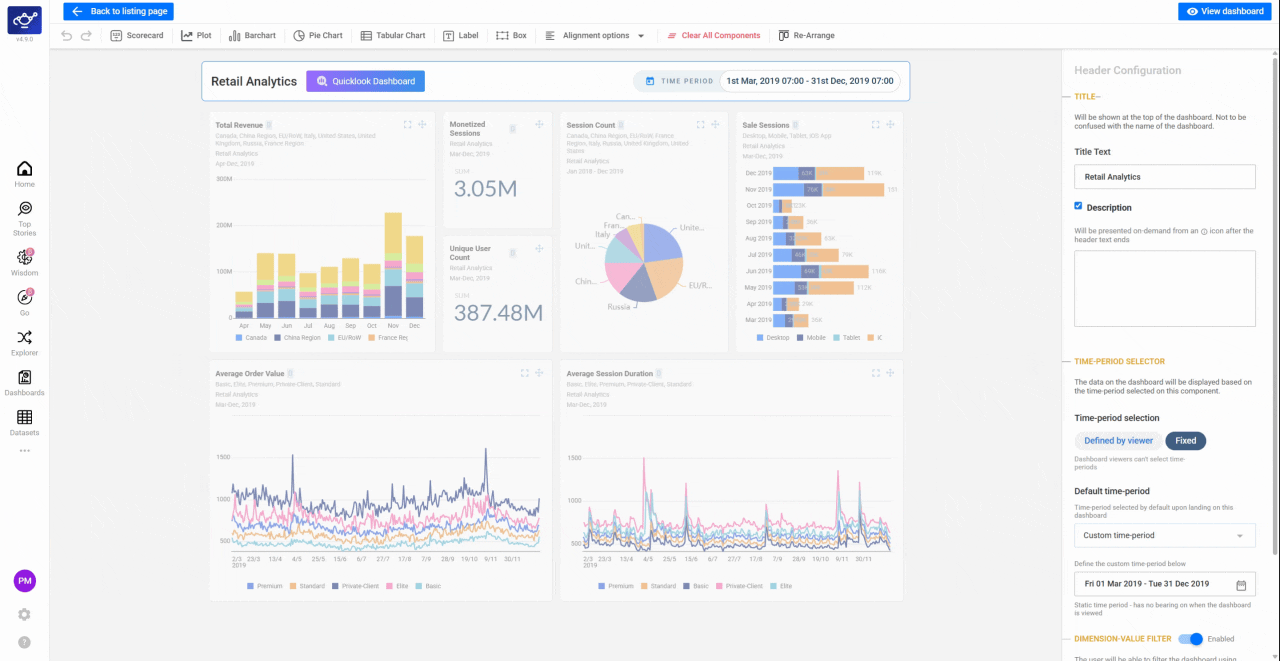Click custom time-period date range field
The height and width of the screenshot is (661, 1280).
pyautogui.click(x=1164, y=584)
